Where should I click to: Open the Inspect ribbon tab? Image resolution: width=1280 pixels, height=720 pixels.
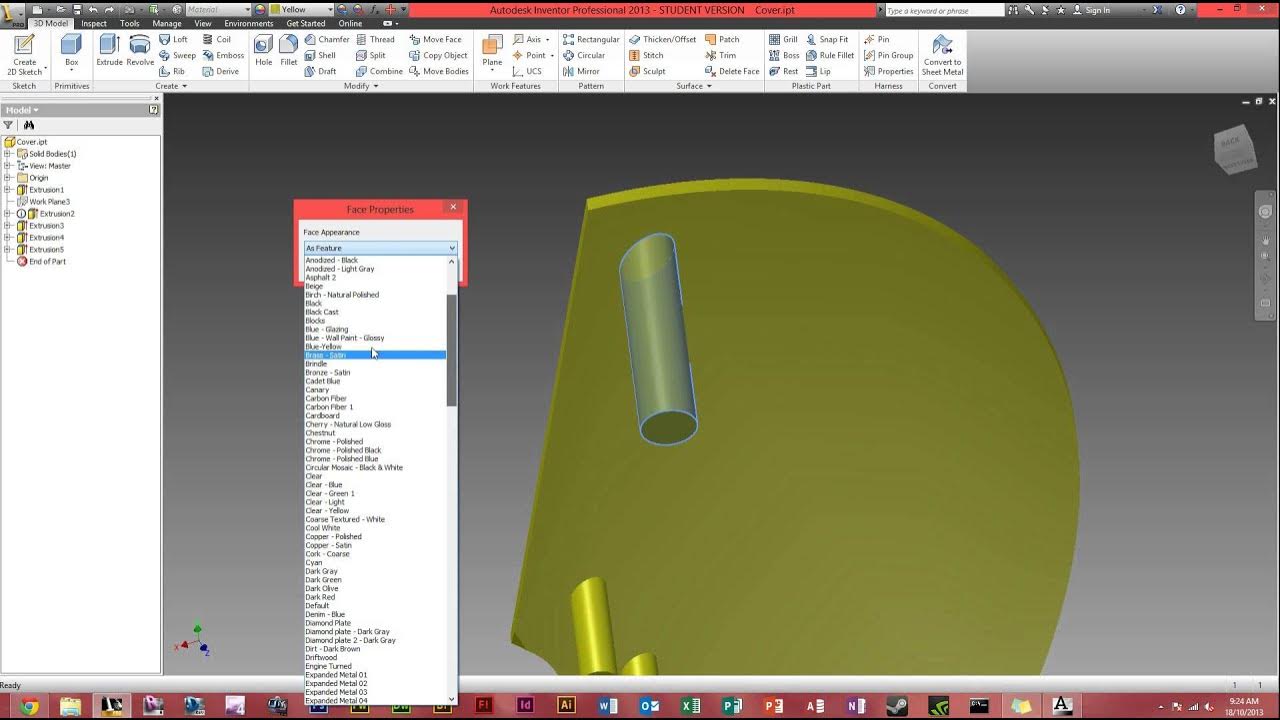coord(94,23)
